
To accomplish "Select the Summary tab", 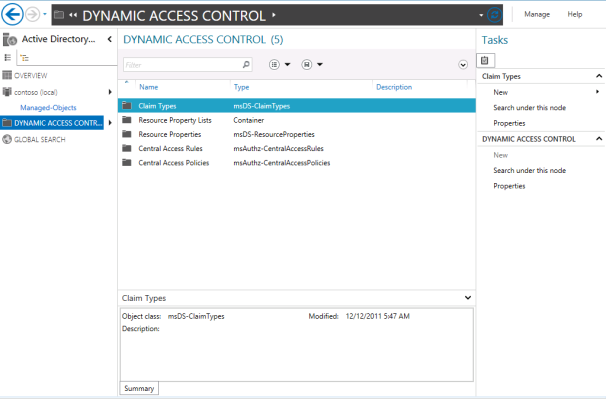I will point(139,388).
